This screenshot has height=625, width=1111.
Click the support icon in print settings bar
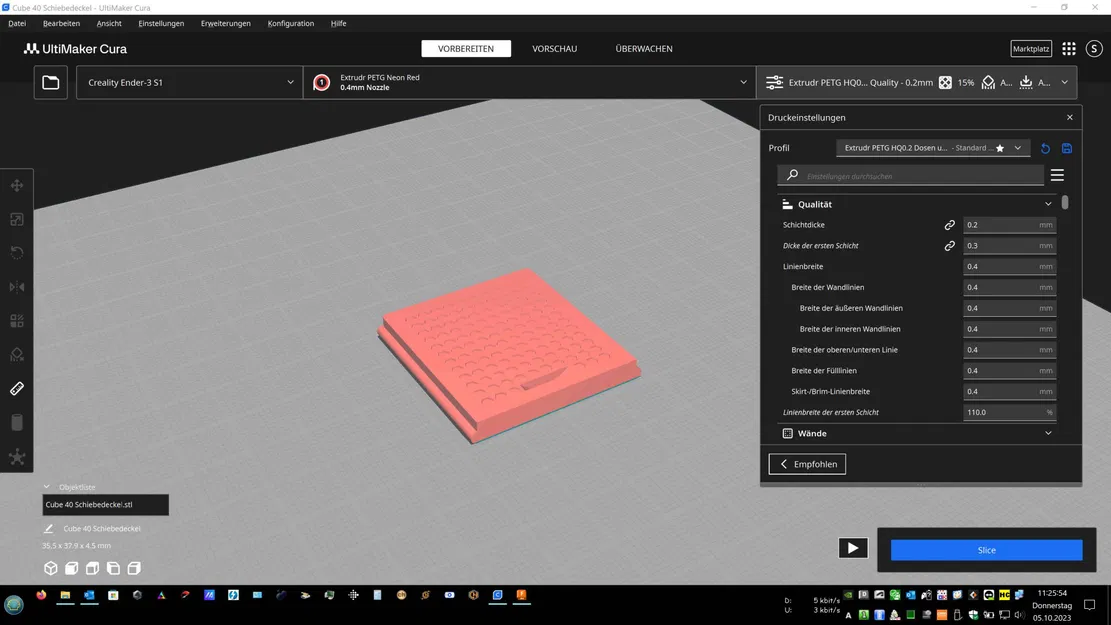coord(988,82)
